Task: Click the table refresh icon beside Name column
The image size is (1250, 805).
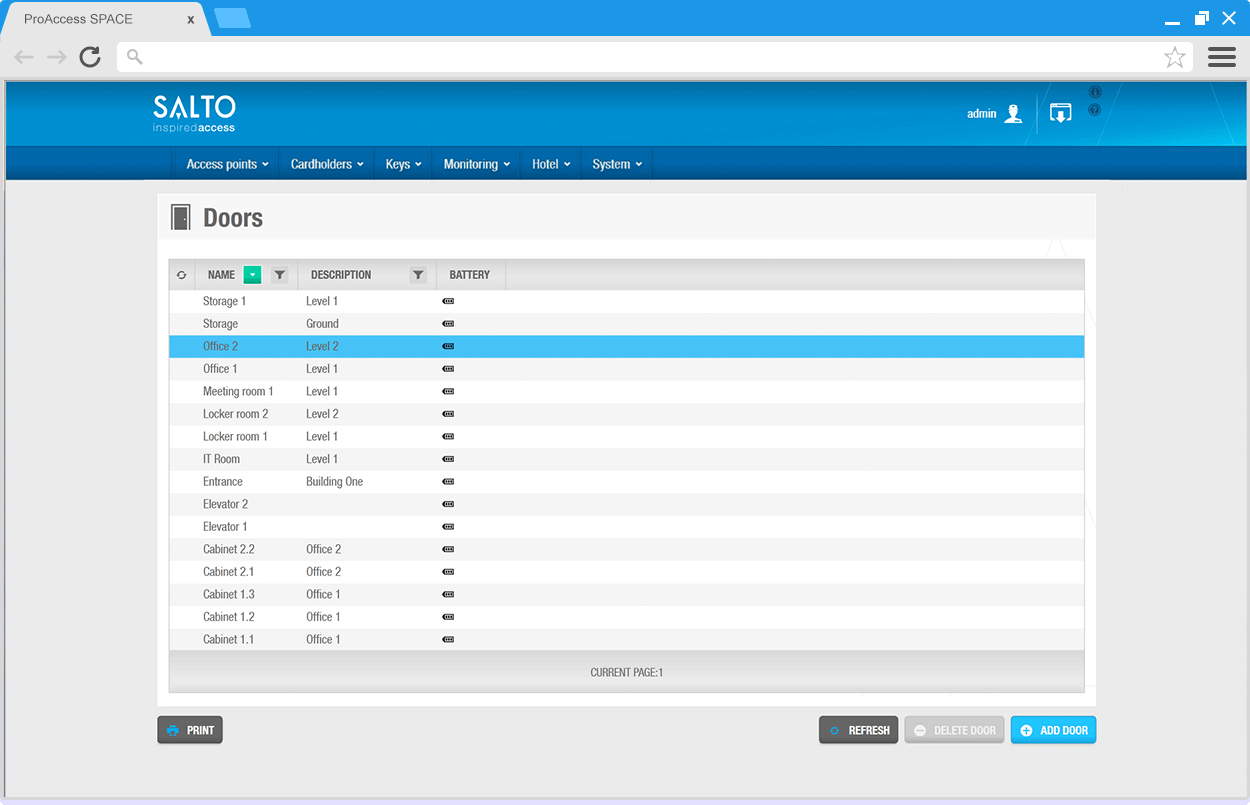Action: pos(181,275)
